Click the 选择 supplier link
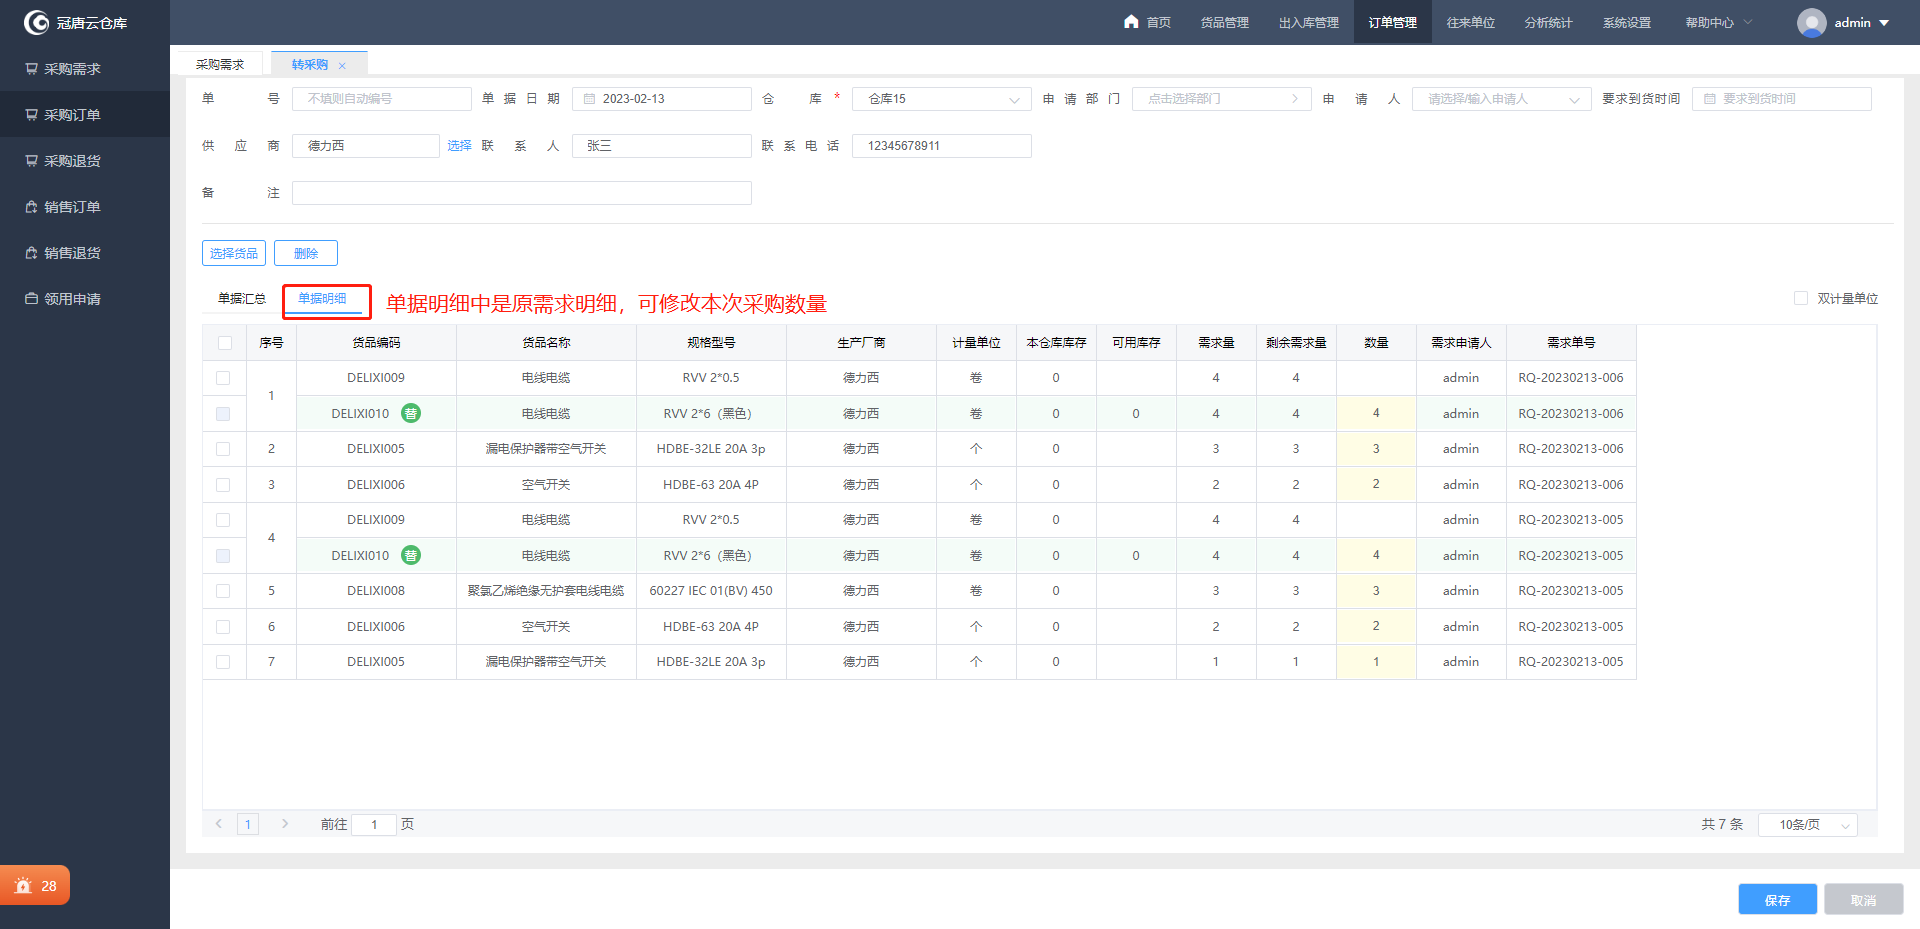The image size is (1920, 929). click(x=459, y=146)
